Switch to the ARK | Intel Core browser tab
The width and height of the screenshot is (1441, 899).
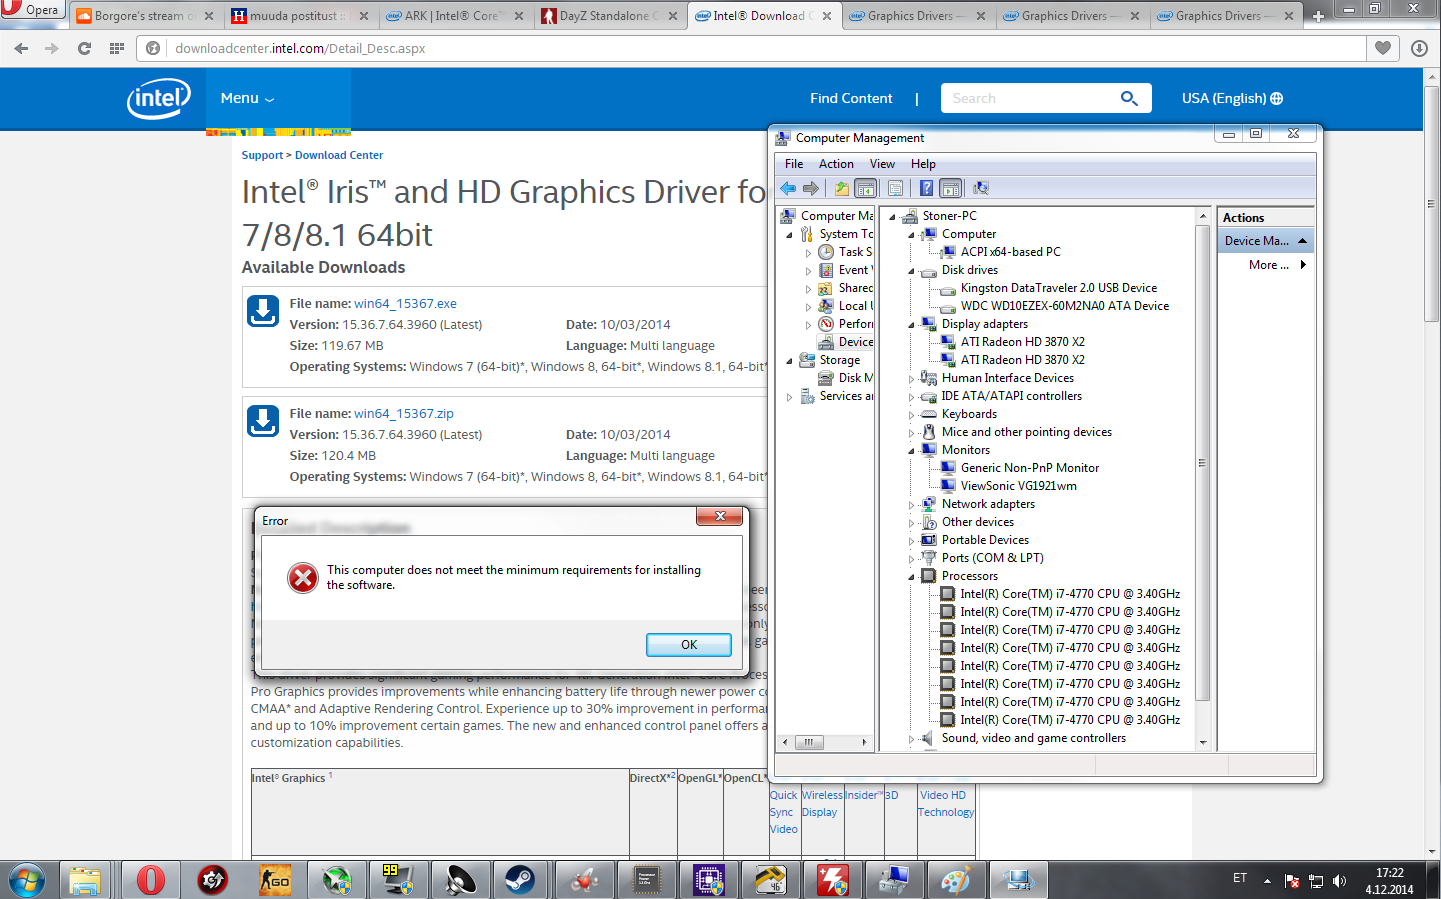(455, 15)
